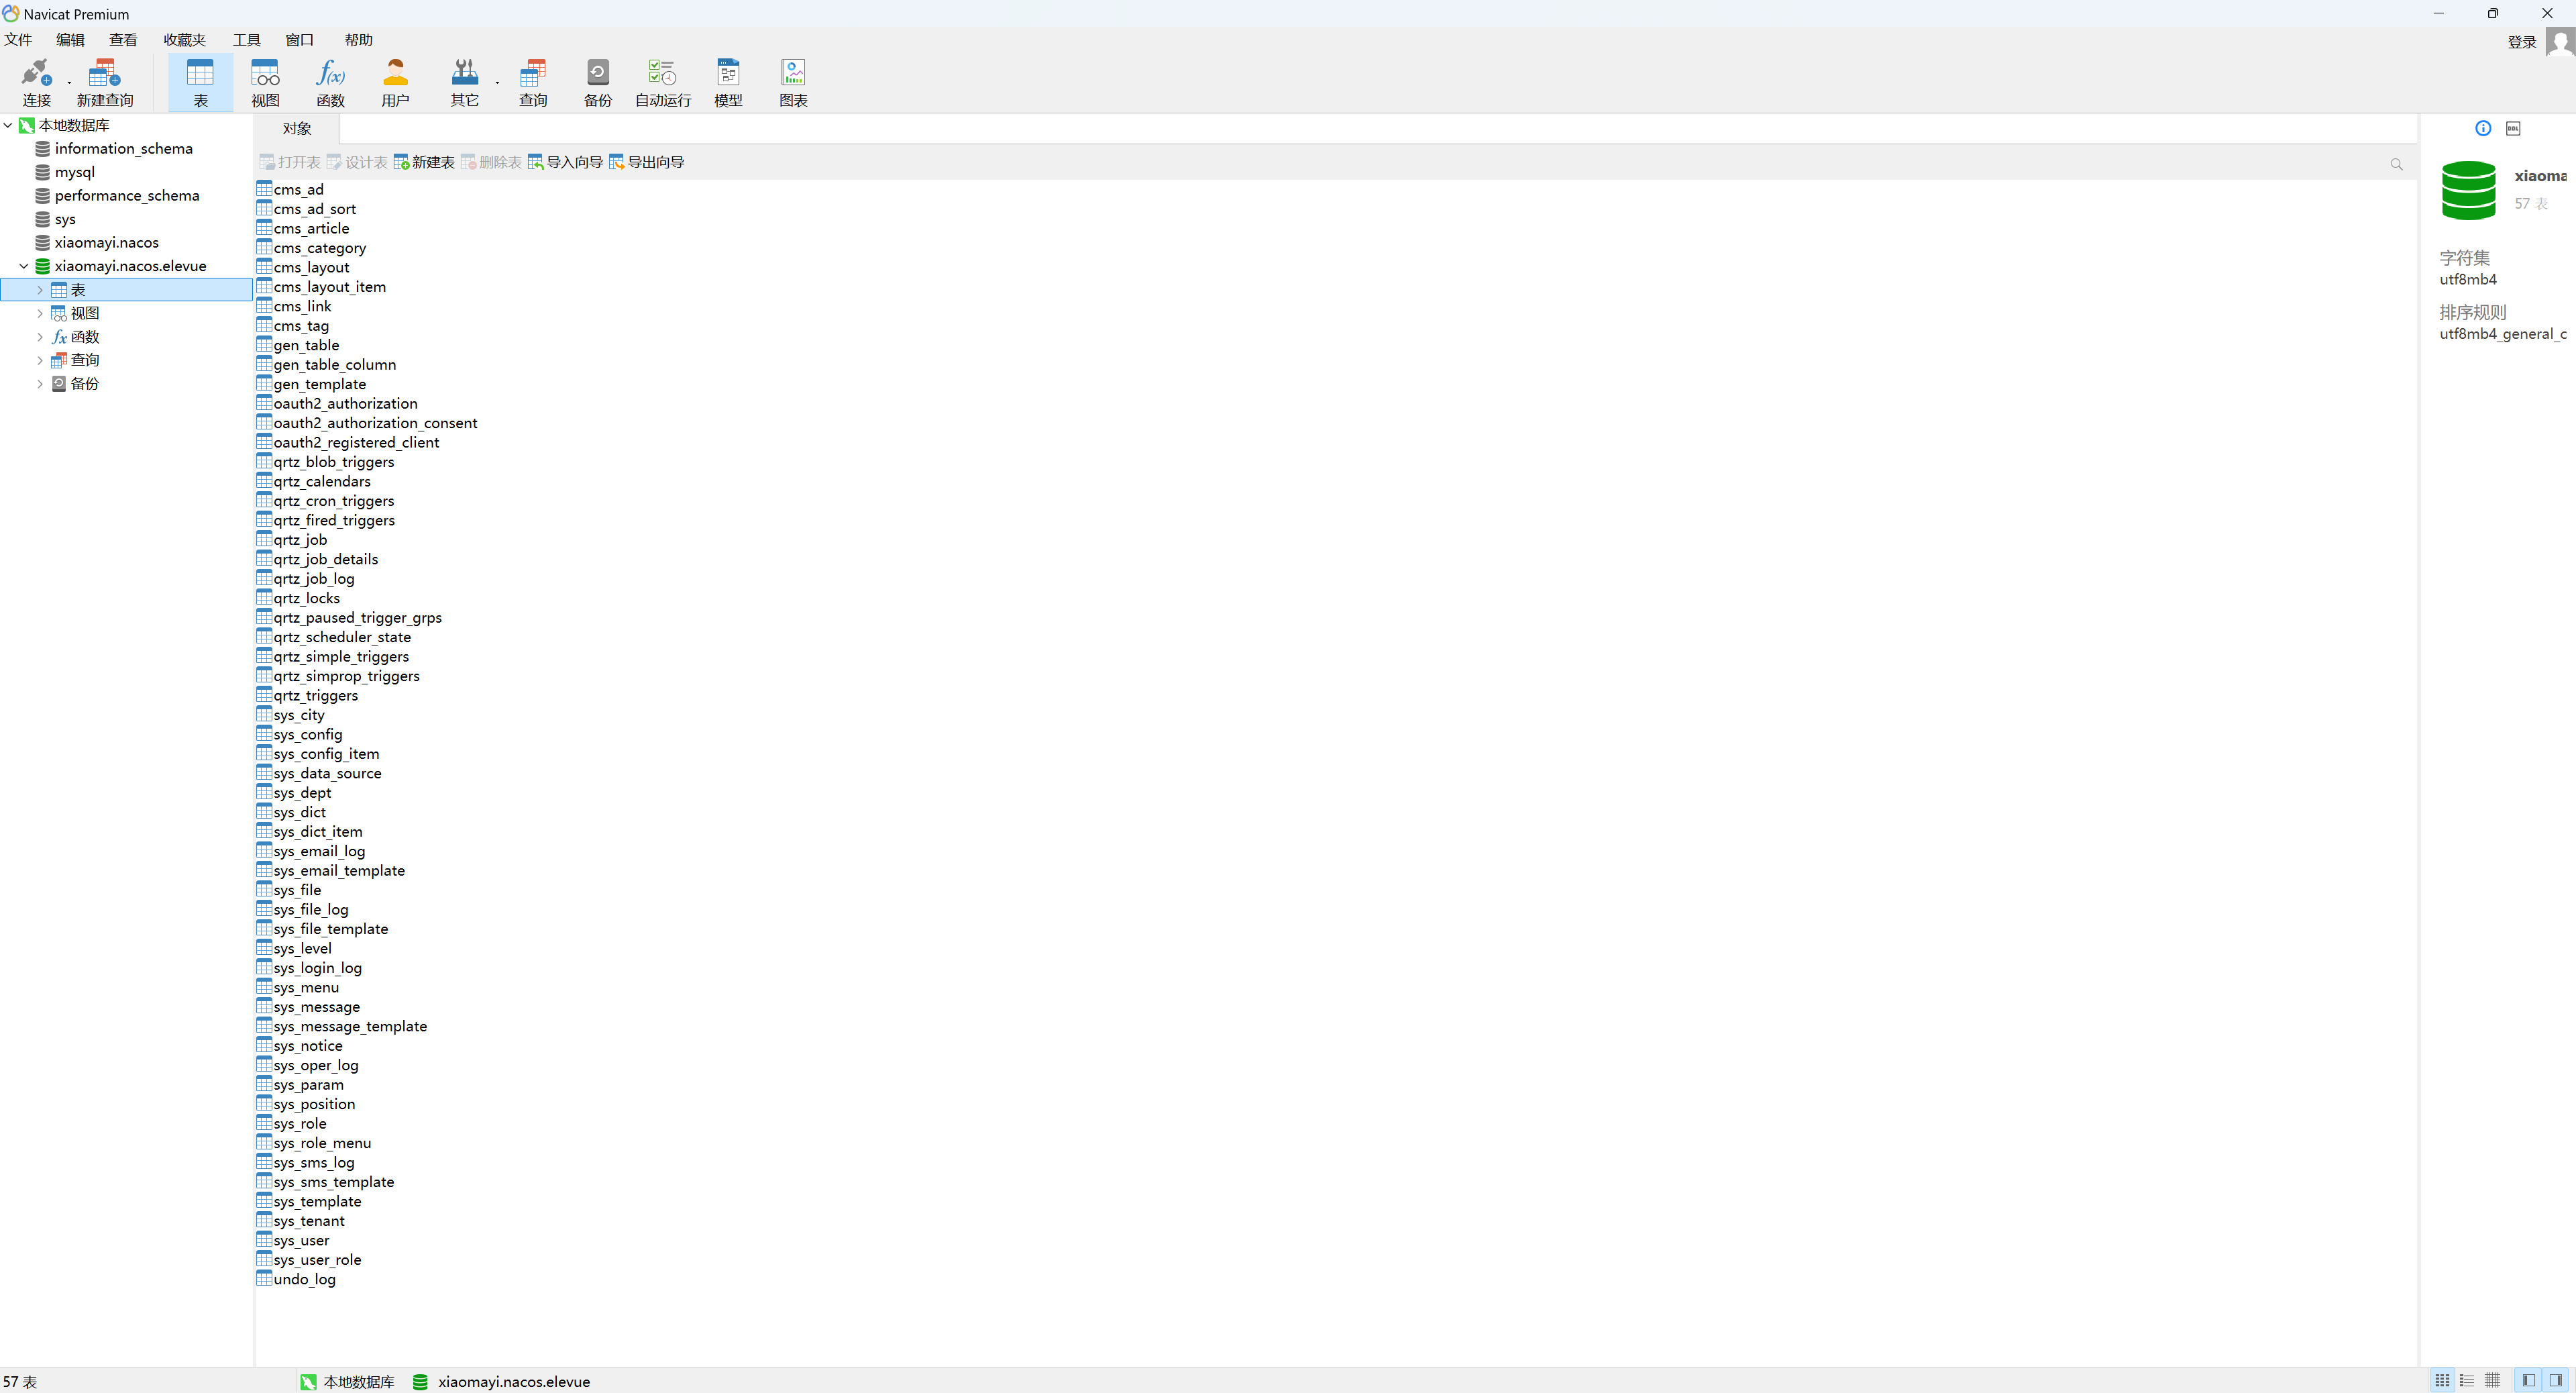Open 其它 other objects toolbar icon

coord(464,83)
